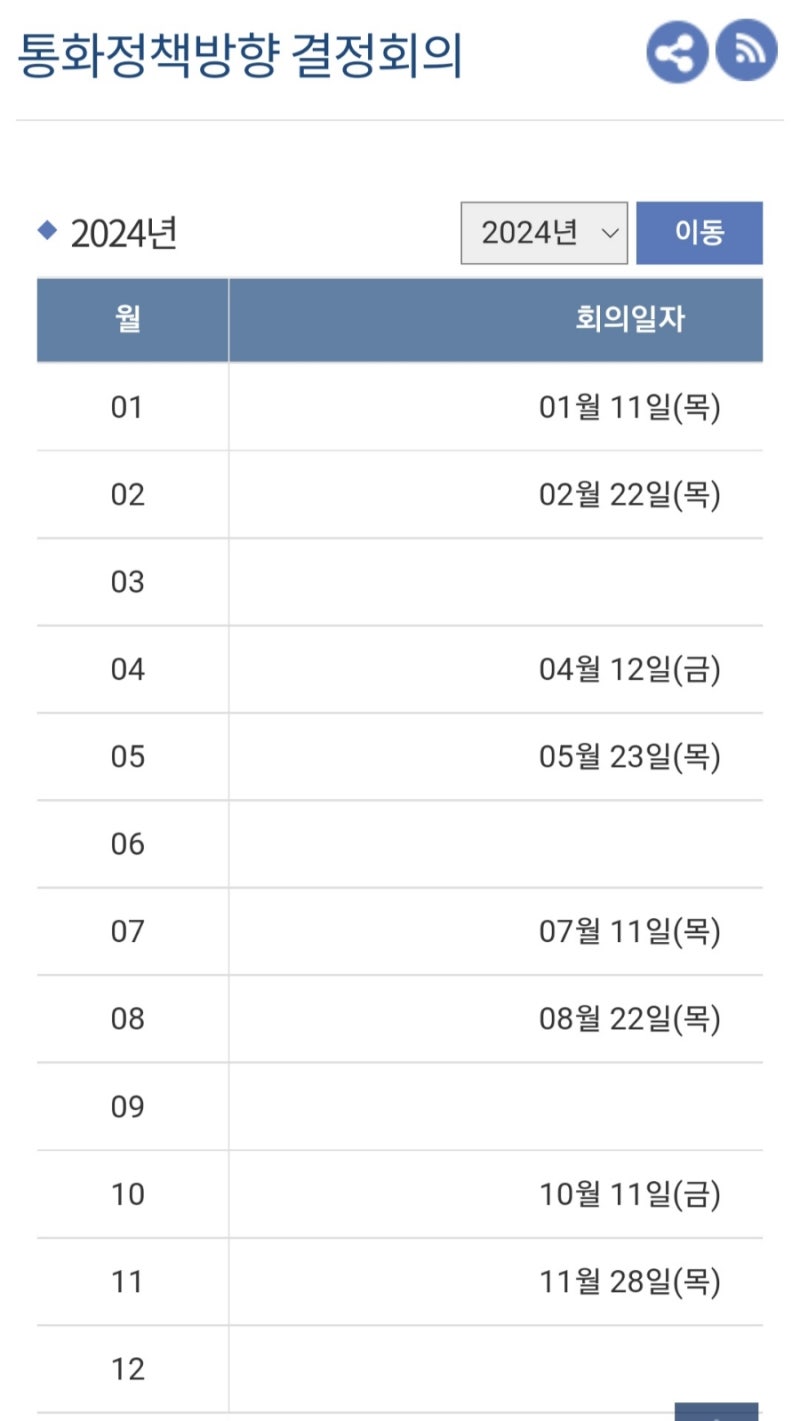Image resolution: width=800 pixels, height=1421 pixels.
Task: Open the RSS feed icon
Action: 746,51
